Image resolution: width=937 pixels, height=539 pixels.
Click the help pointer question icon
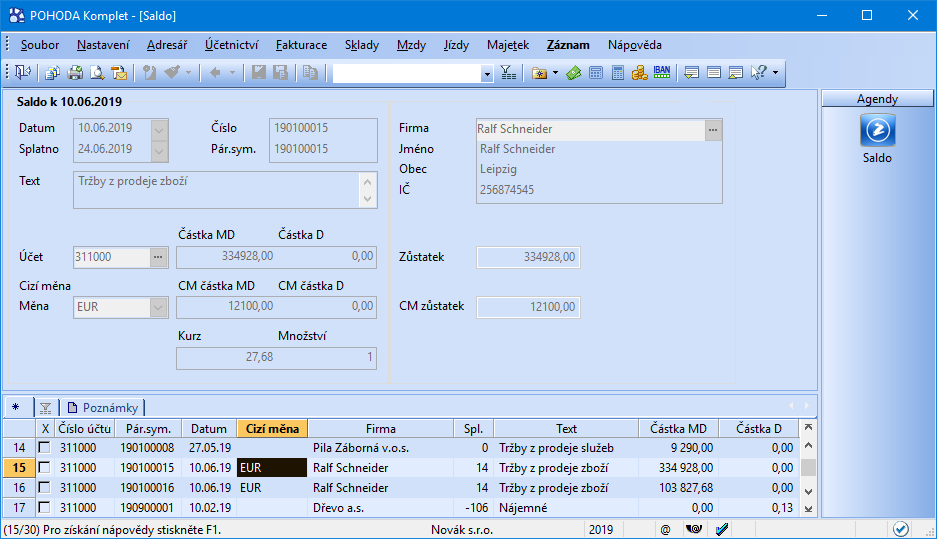coord(758,73)
